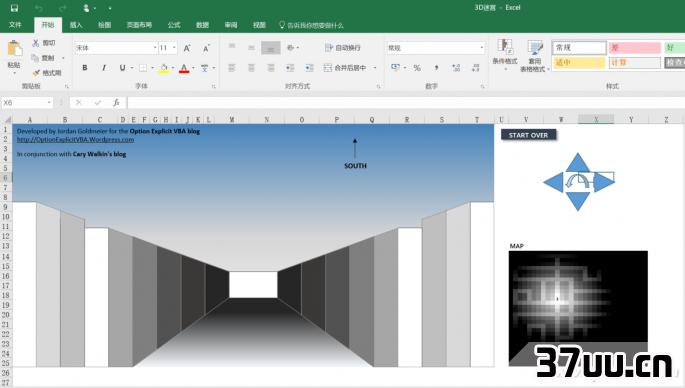The image size is (685, 388).
Task: Click the red font color A
Action: pos(184,68)
